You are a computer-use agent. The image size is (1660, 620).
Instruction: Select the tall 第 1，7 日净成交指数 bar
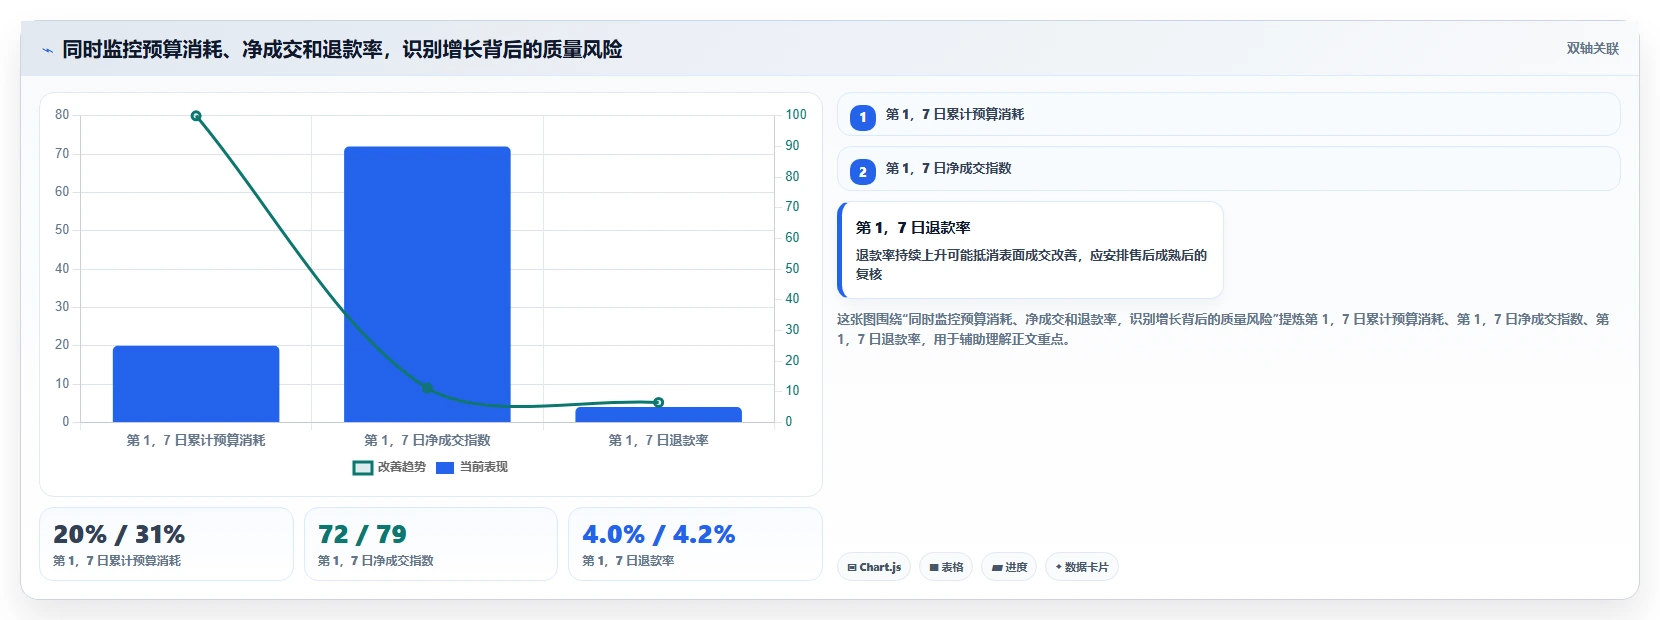pos(427,284)
